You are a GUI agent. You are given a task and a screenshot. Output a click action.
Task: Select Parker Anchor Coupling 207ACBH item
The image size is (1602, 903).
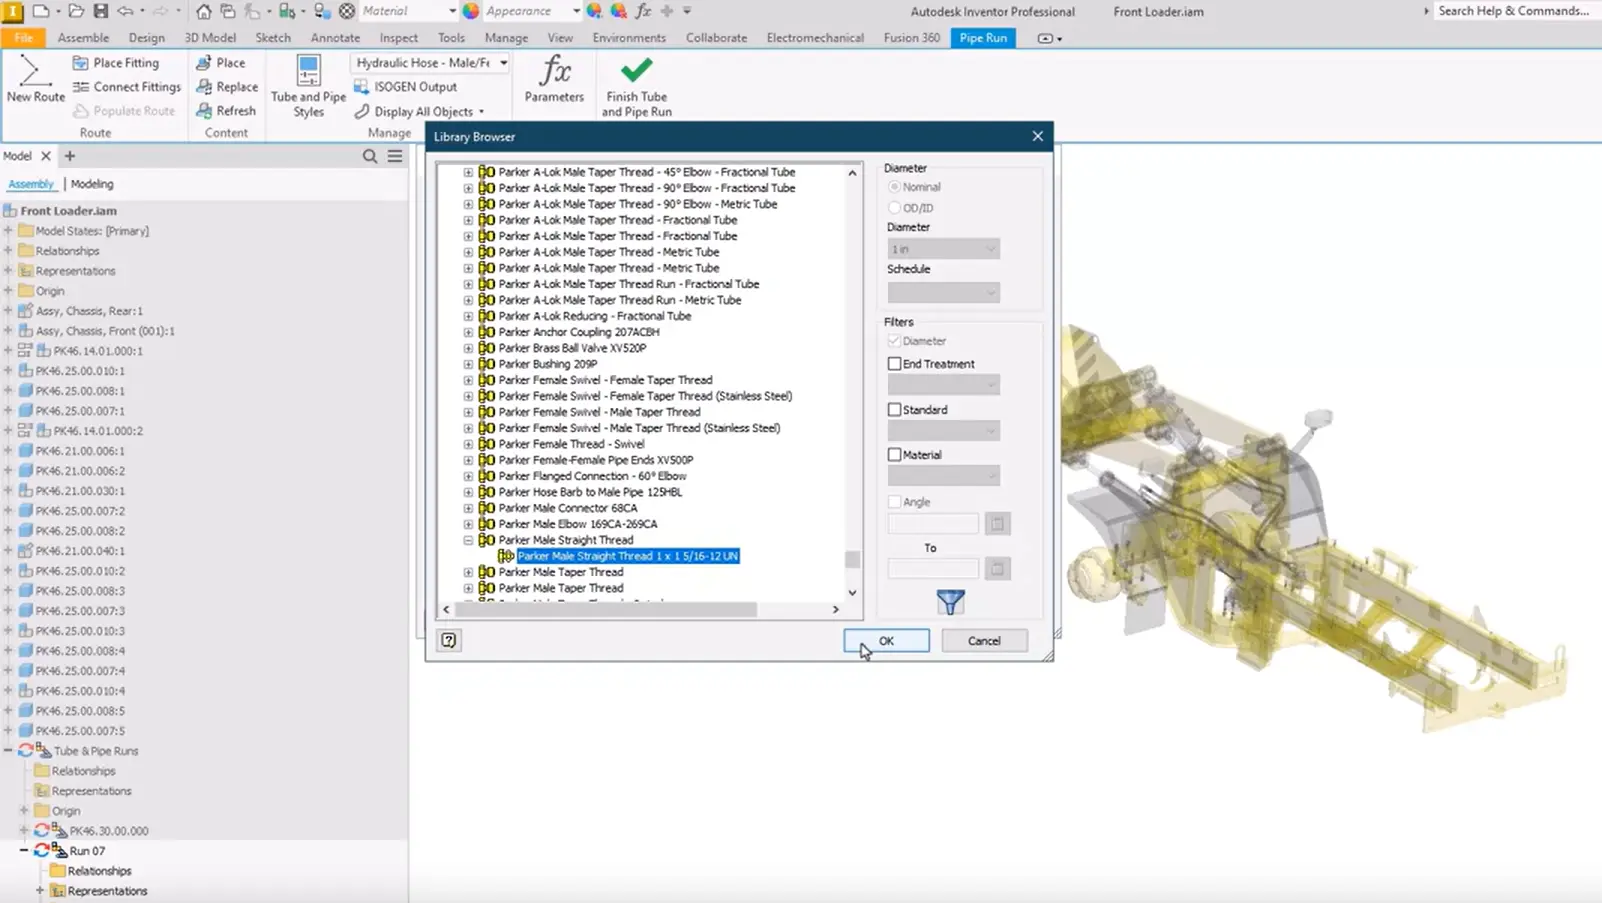pyautogui.click(x=579, y=332)
